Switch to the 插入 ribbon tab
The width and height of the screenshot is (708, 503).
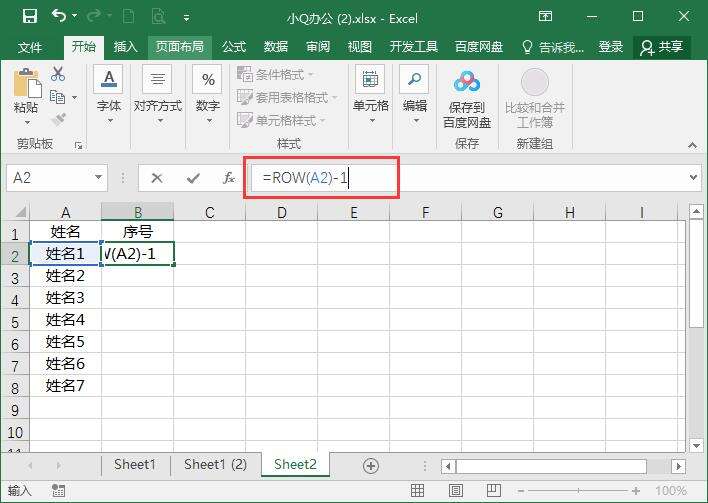[126, 47]
